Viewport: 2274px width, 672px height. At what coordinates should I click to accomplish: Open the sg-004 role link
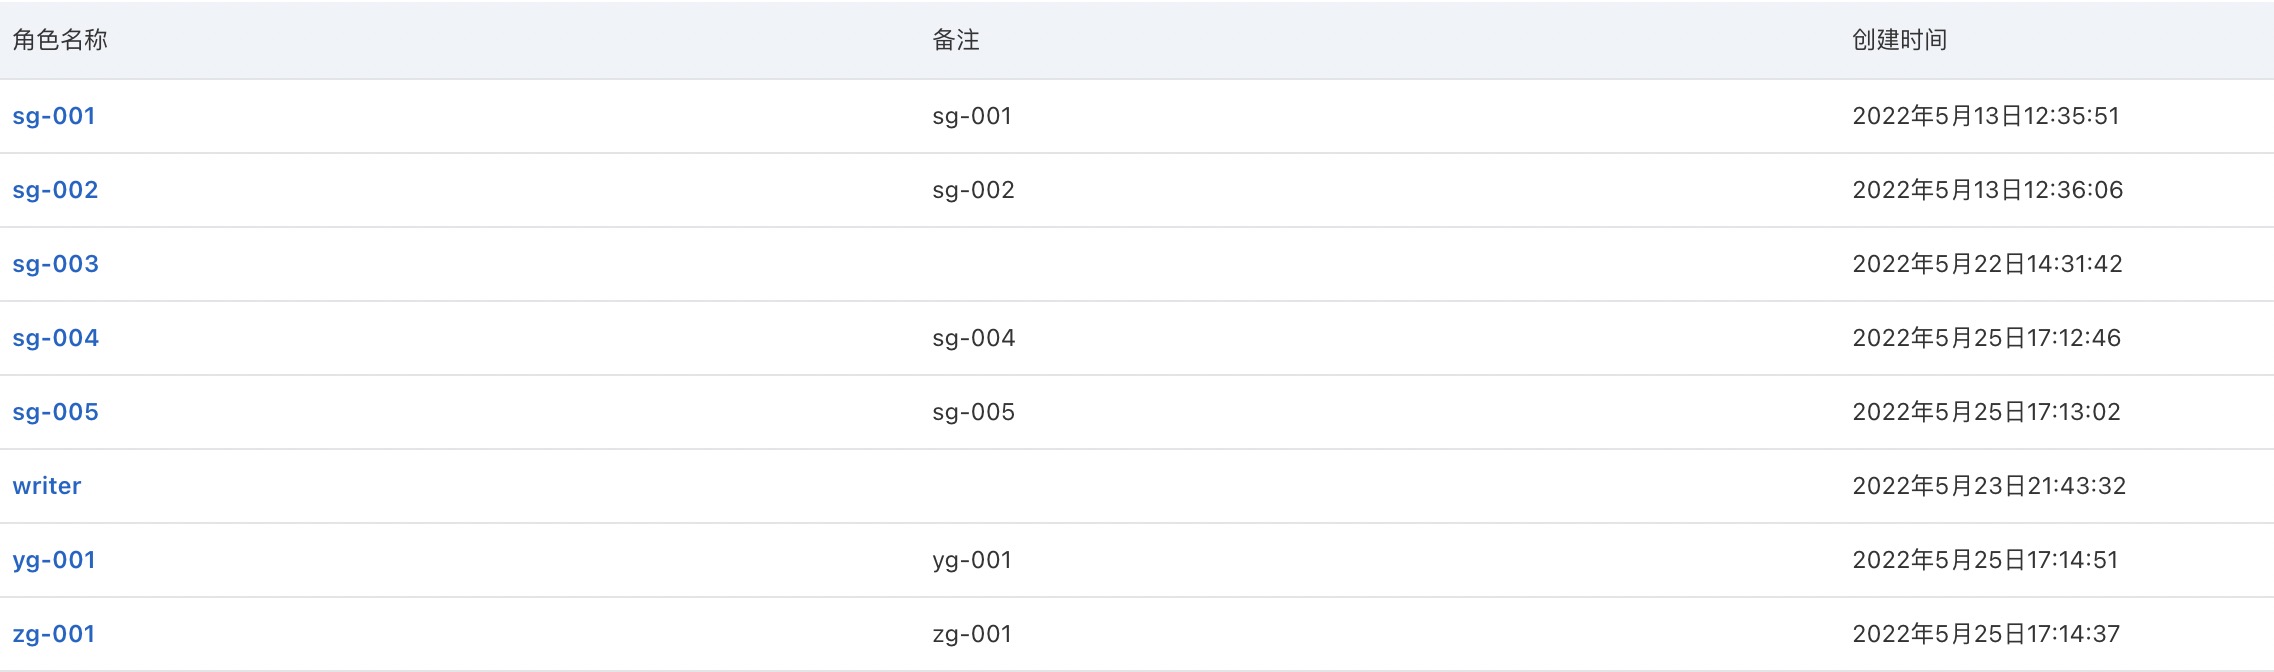[x=55, y=339]
